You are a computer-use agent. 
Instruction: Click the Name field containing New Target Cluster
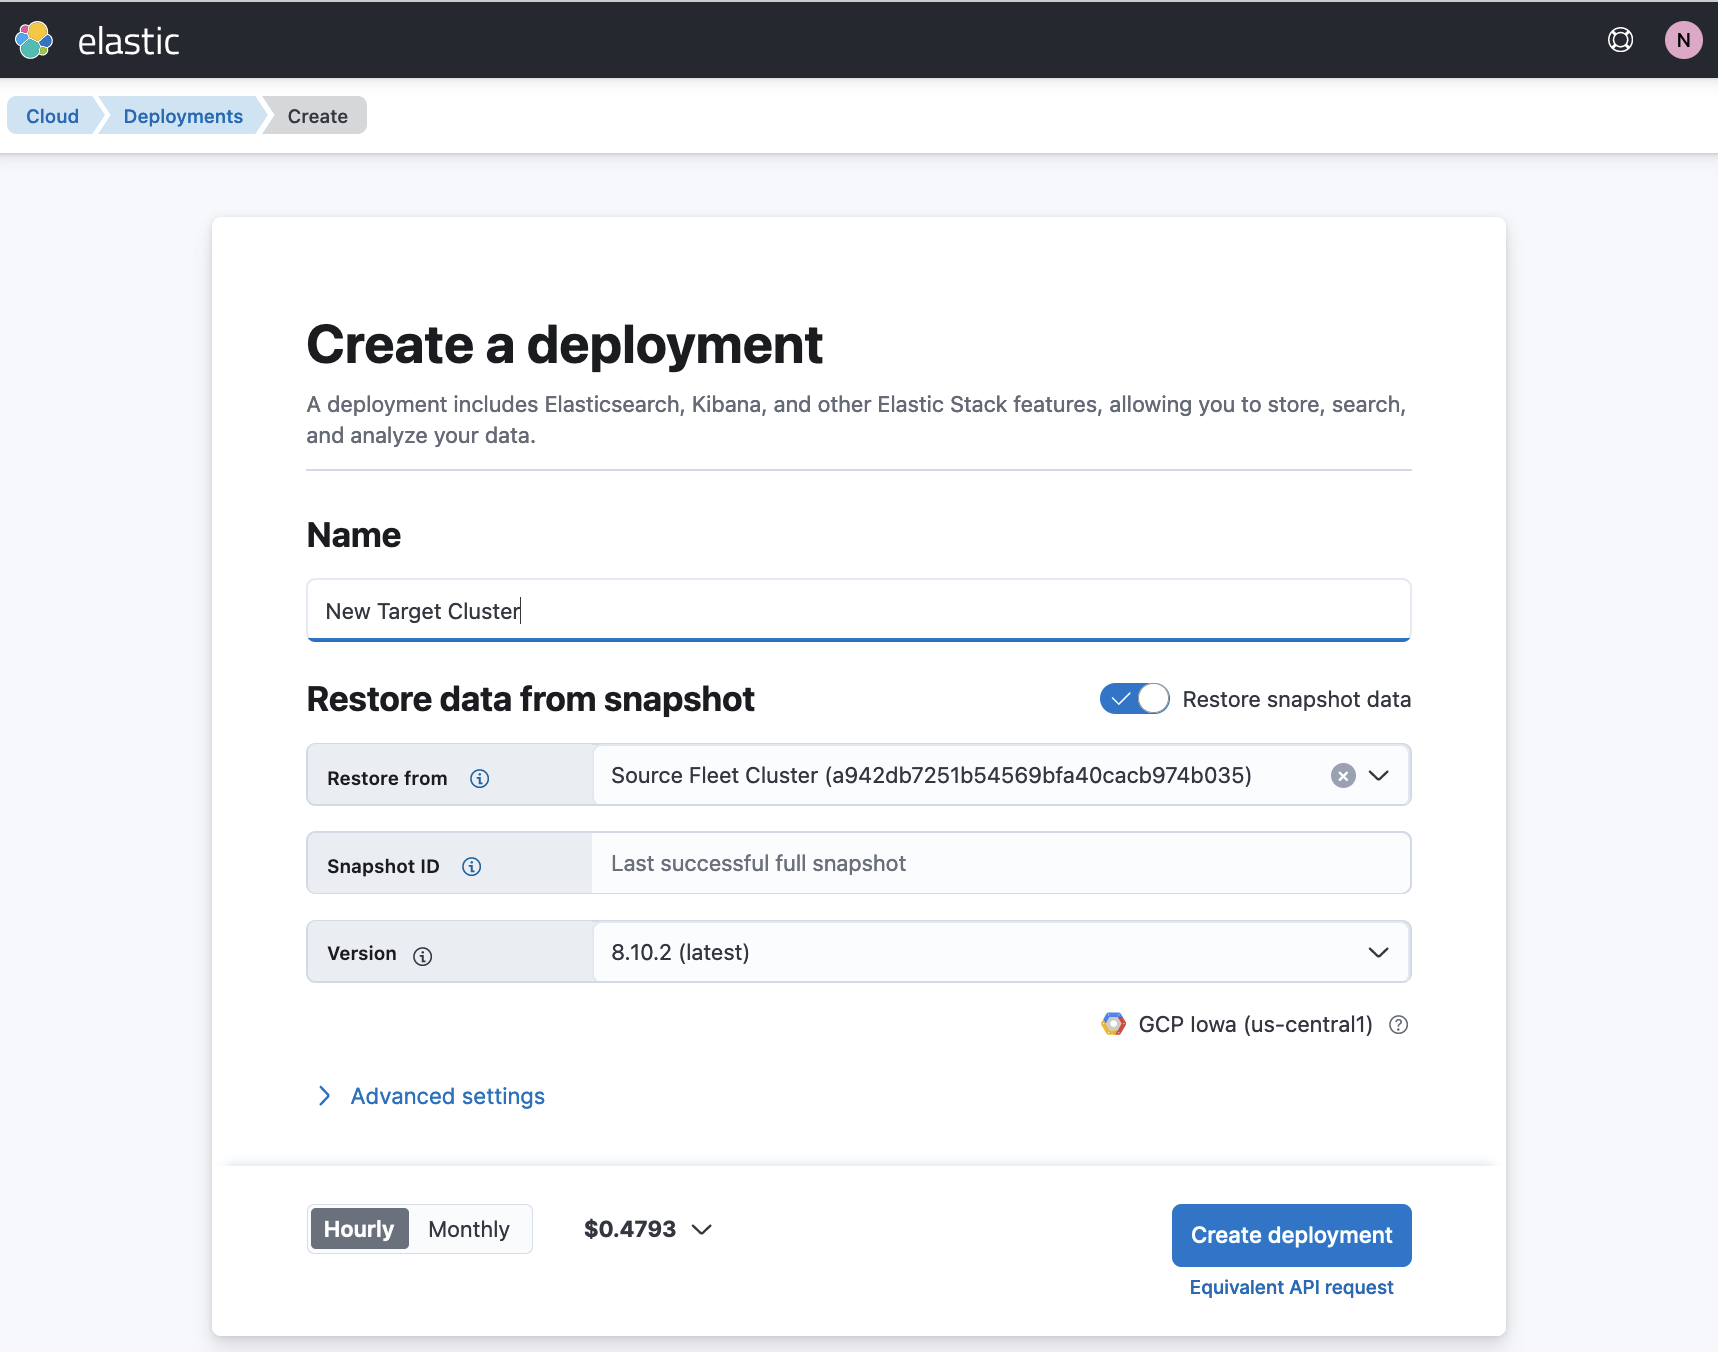tap(858, 610)
